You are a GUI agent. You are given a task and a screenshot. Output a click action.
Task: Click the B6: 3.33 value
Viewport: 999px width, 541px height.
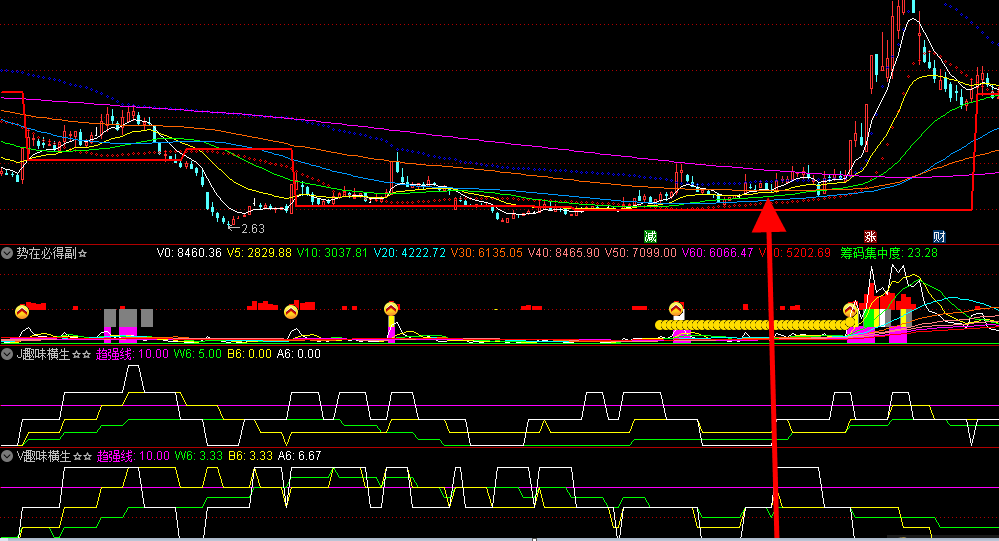(x=250, y=456)
